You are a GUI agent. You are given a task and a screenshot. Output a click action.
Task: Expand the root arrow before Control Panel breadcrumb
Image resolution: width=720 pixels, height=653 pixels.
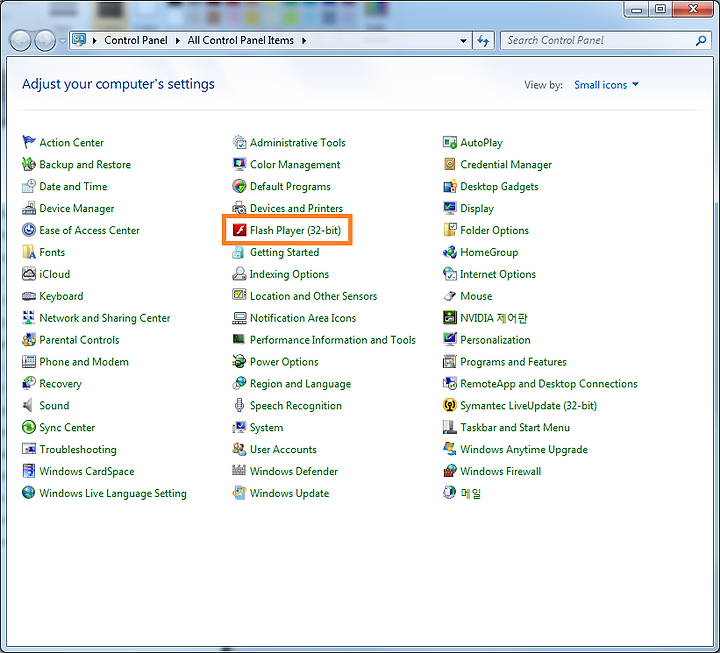point(95,40)
